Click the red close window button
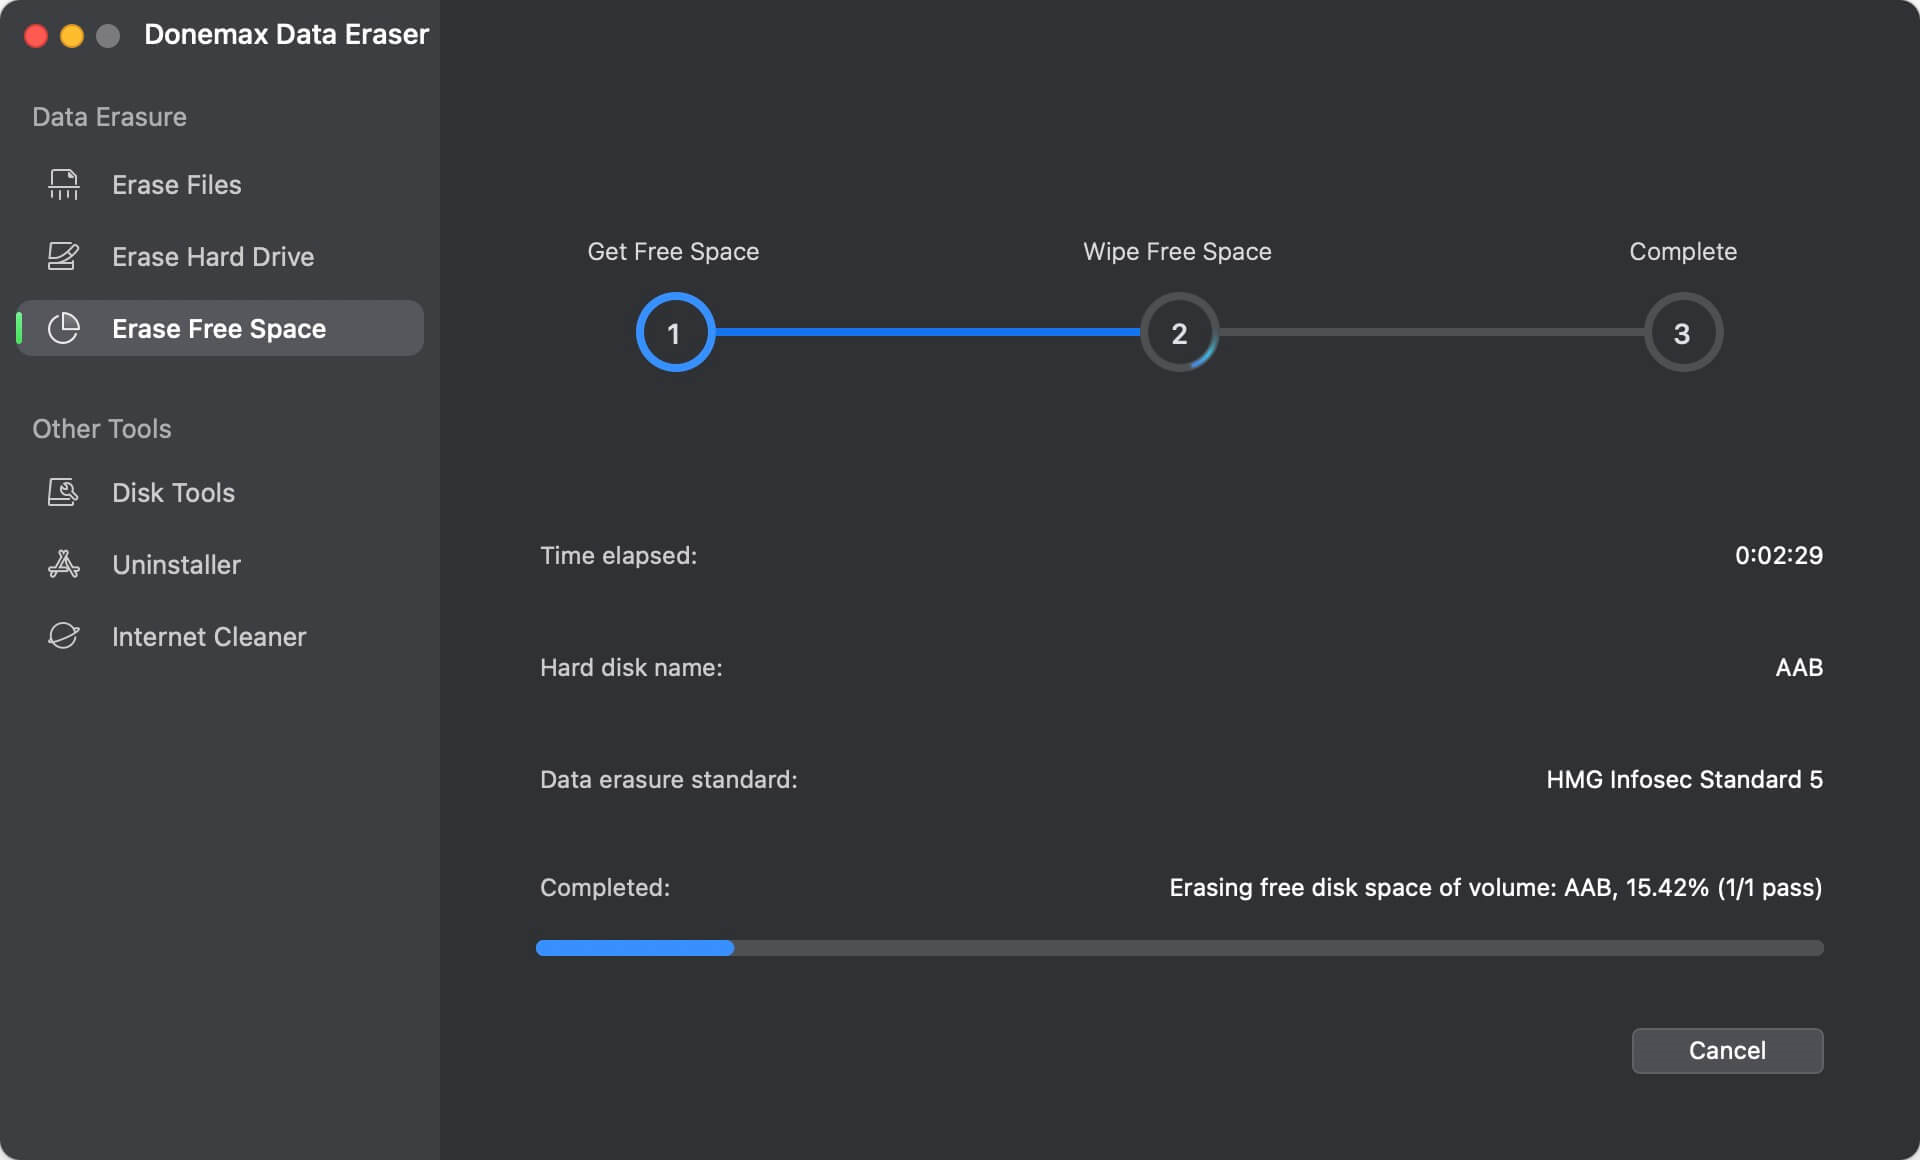Screen dimensions: 1920x1160 pyautogui.click(x=36, y=36)
